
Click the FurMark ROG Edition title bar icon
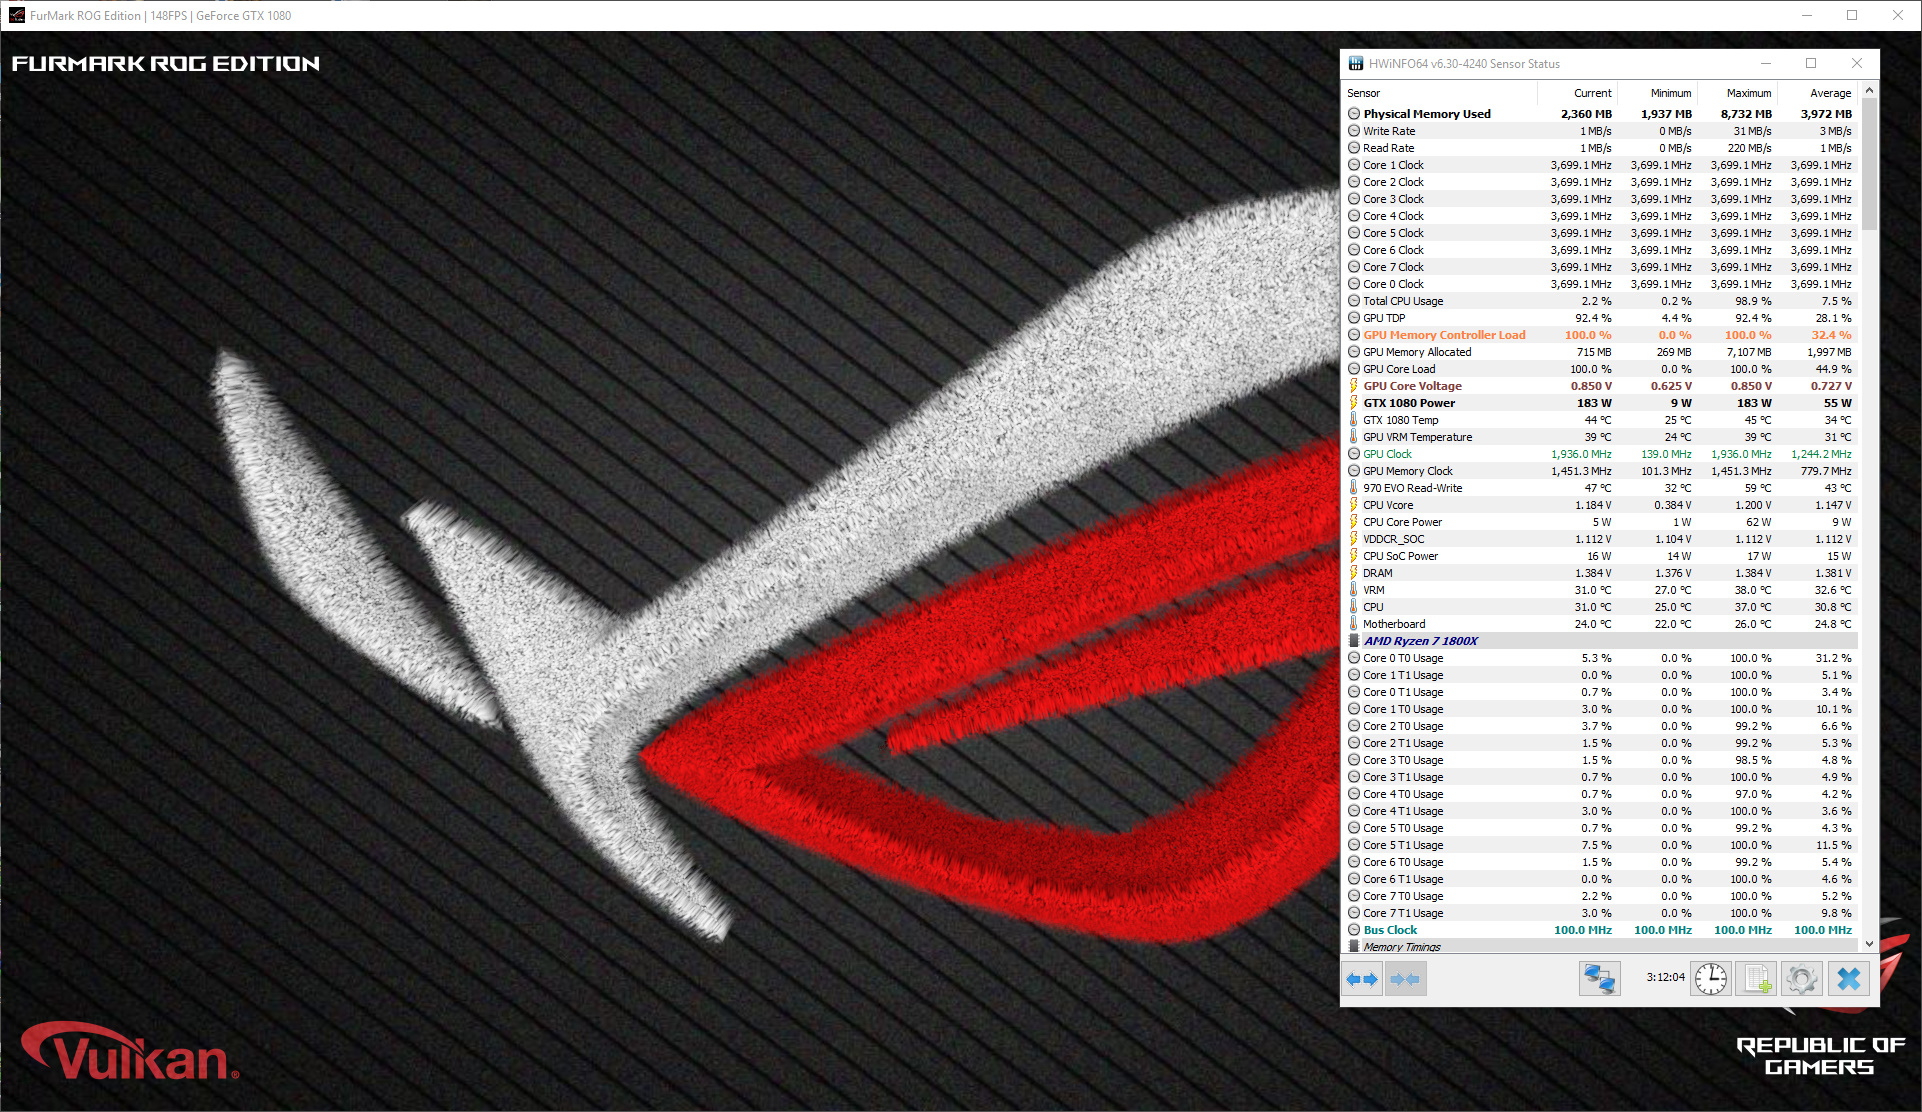(17, 15)
